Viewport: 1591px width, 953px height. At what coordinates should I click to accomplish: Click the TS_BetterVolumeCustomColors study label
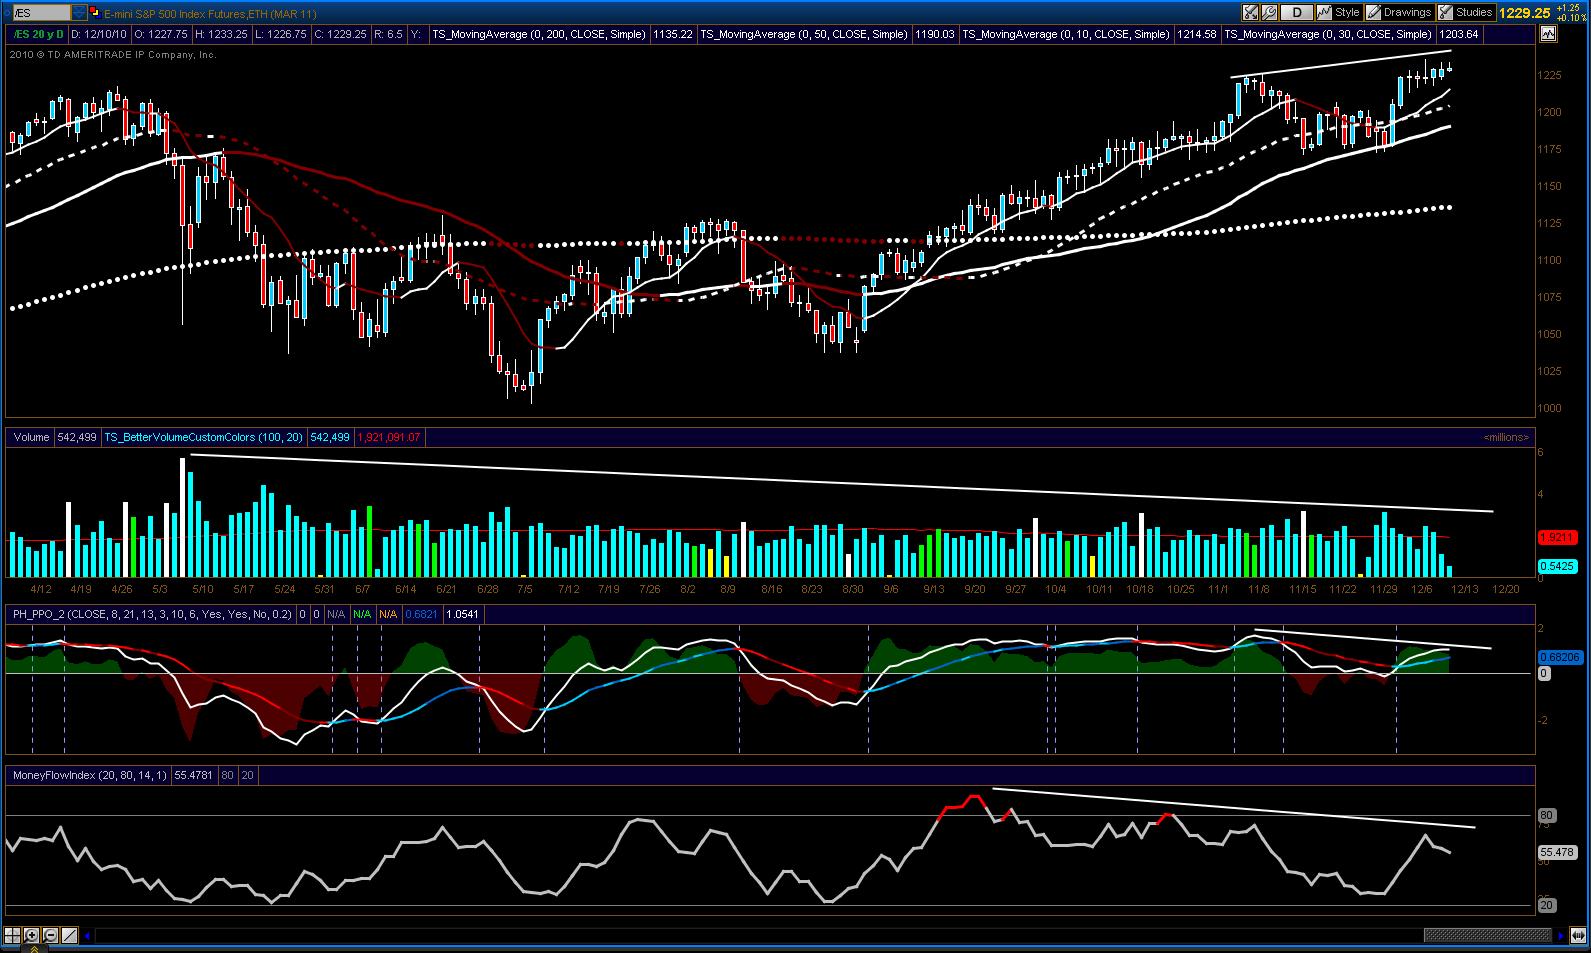coord(202,437)
